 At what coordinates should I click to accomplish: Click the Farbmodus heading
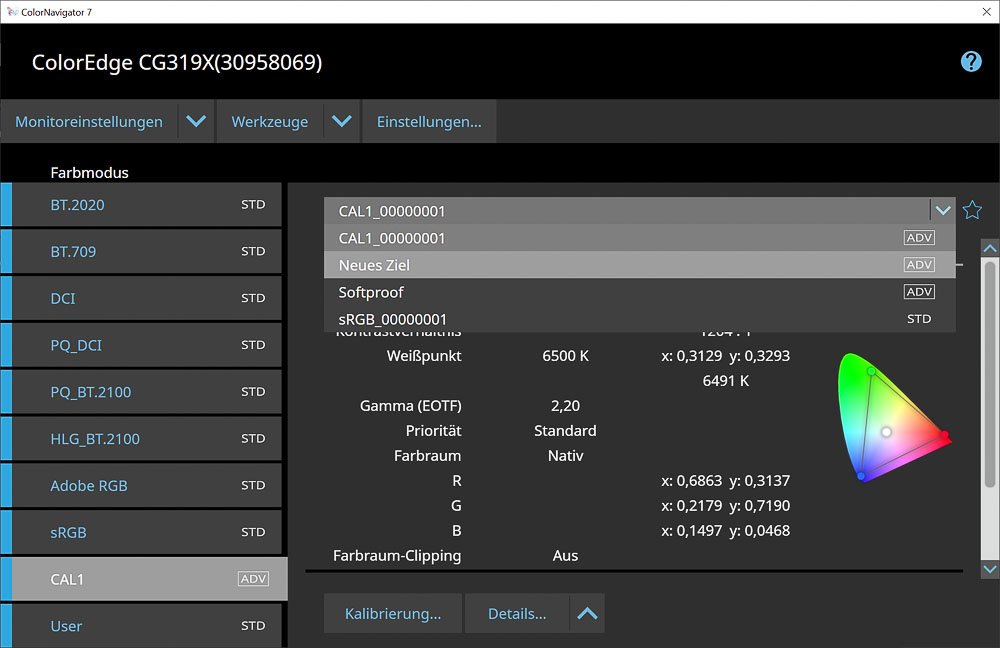pyautogui.click(x=89, y=172)
